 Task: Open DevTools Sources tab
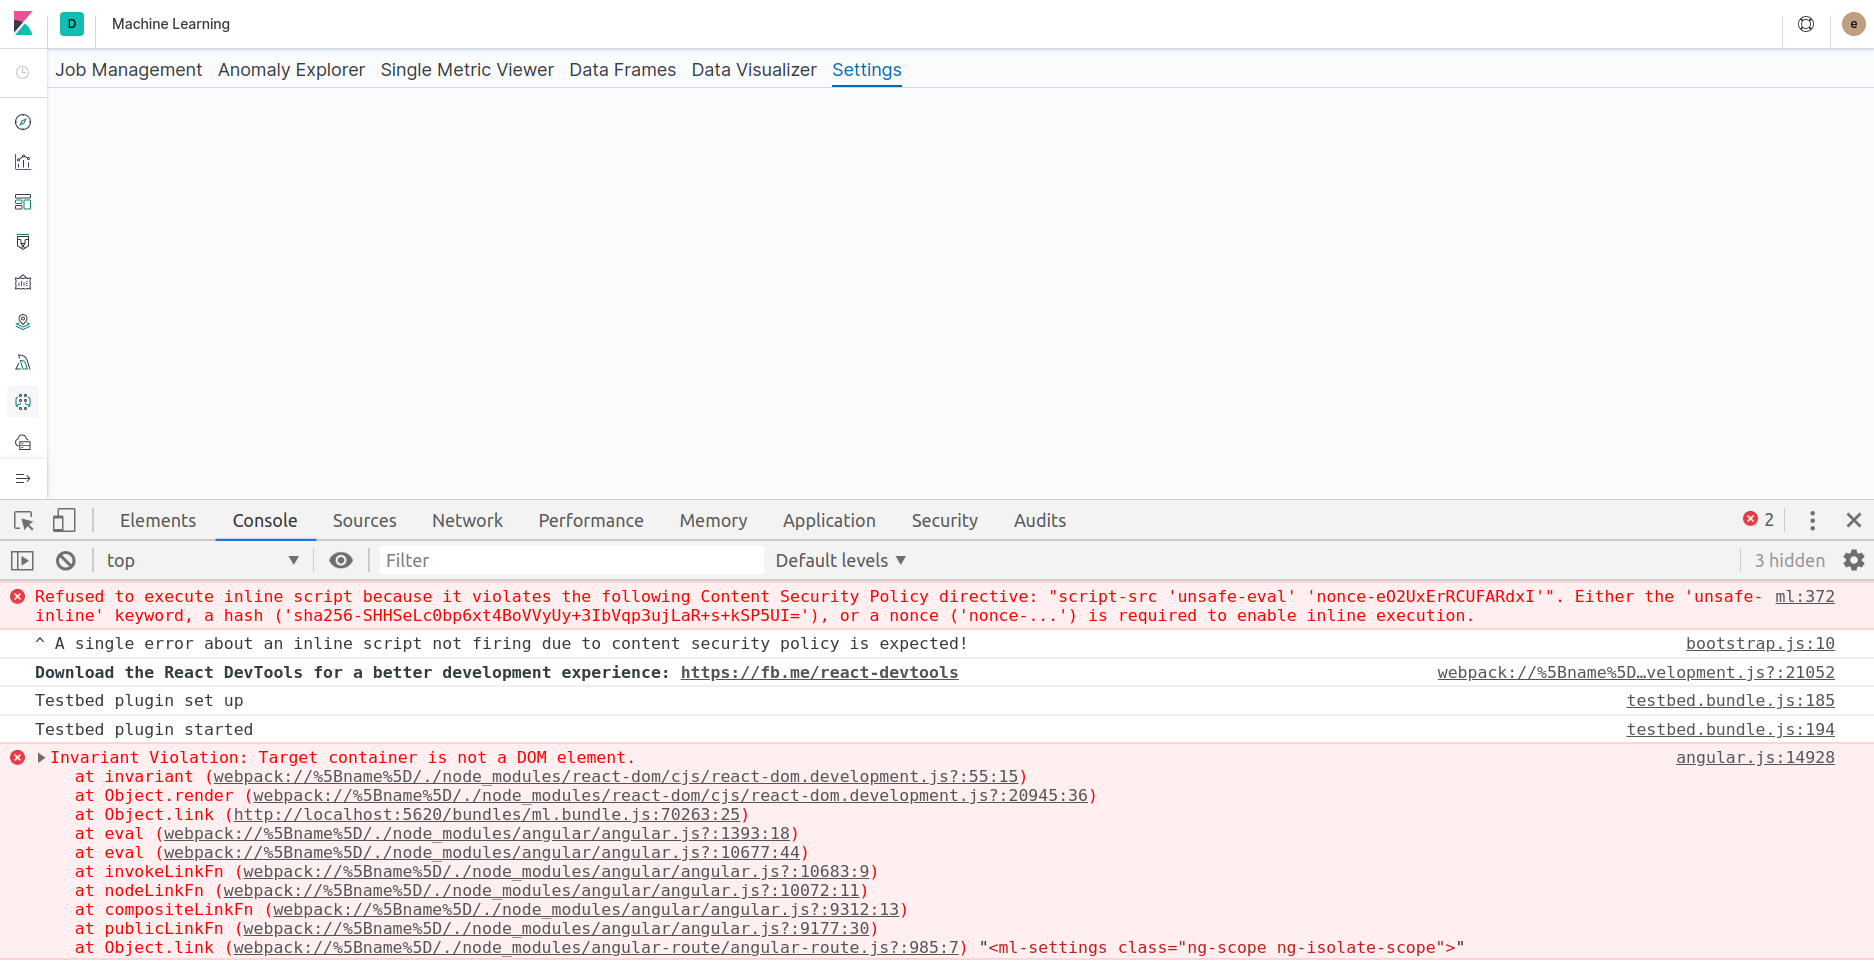click(x=364, y=521)
